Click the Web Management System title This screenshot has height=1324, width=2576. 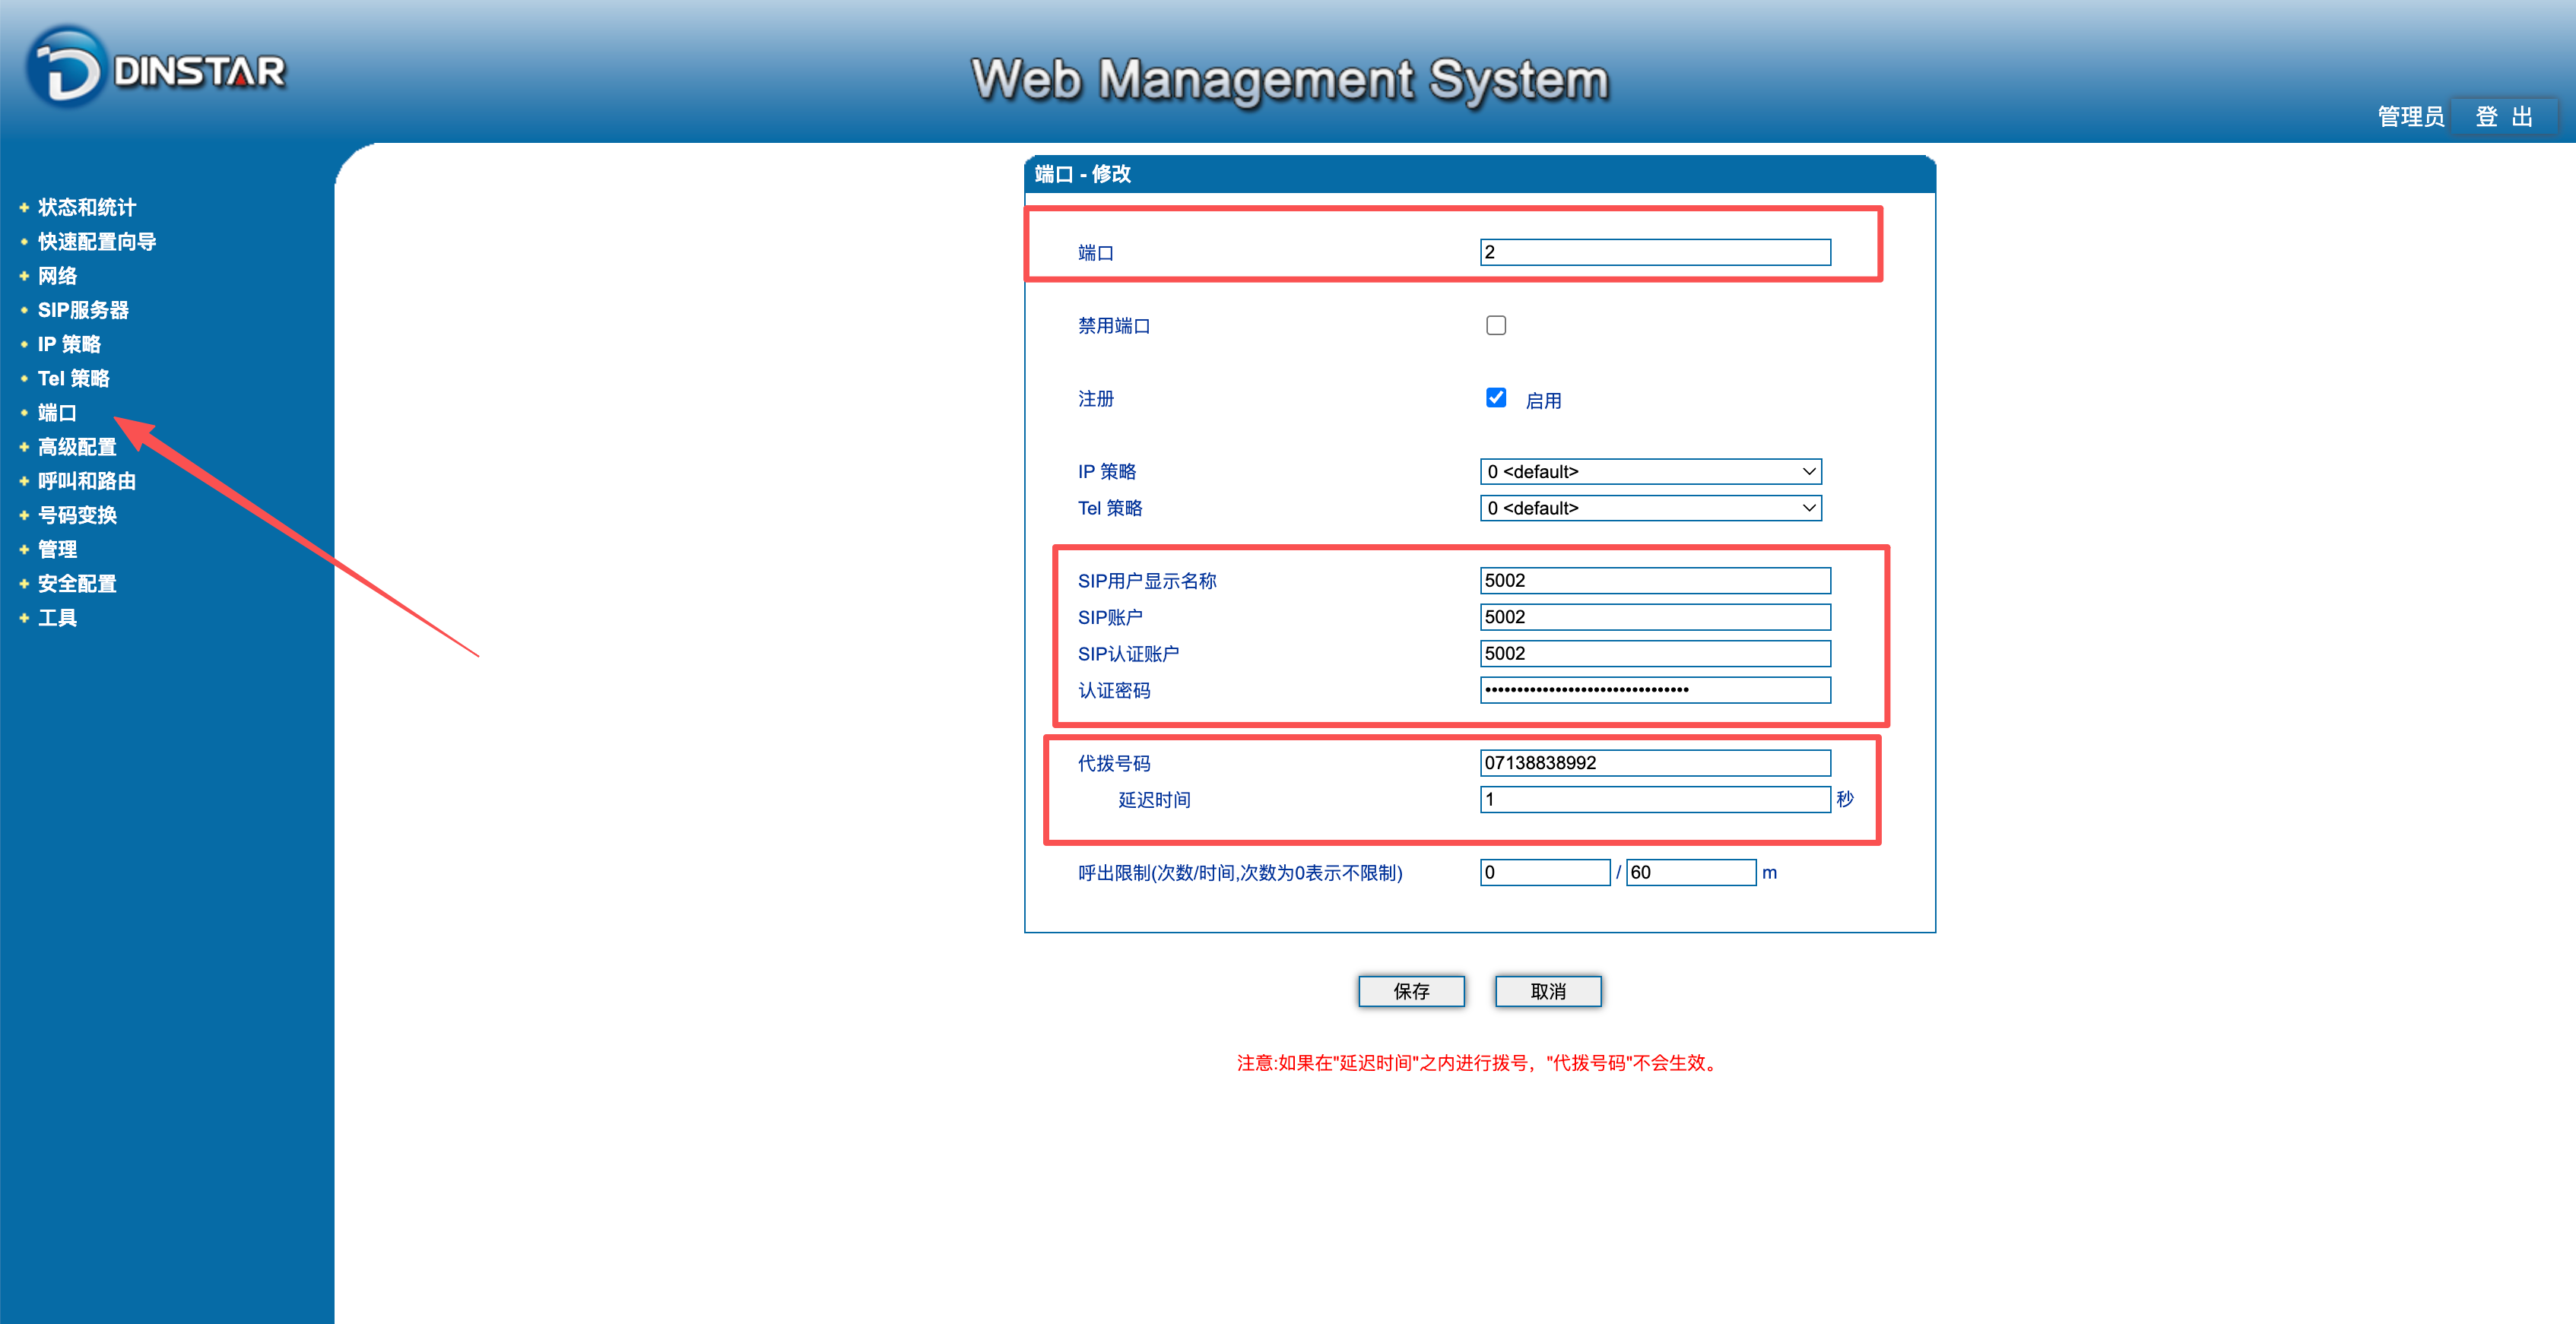click(1290, 80)
